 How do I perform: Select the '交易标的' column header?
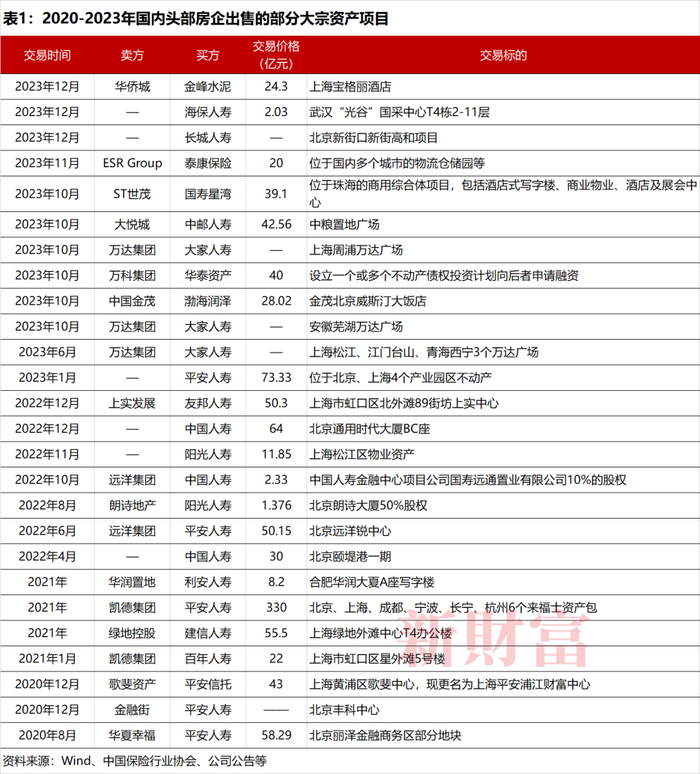pyautogui.click(x=503, y=55)
